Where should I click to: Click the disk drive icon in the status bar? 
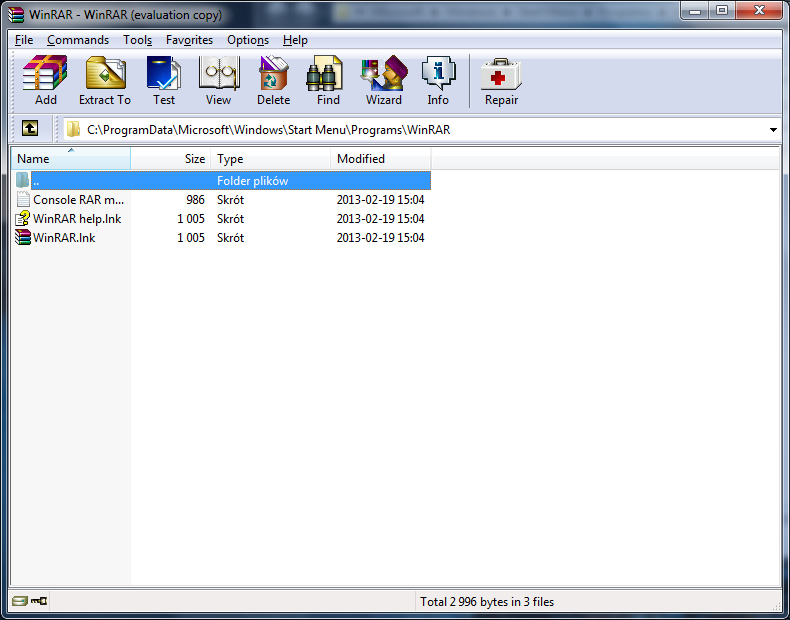[x=20, y=601]
